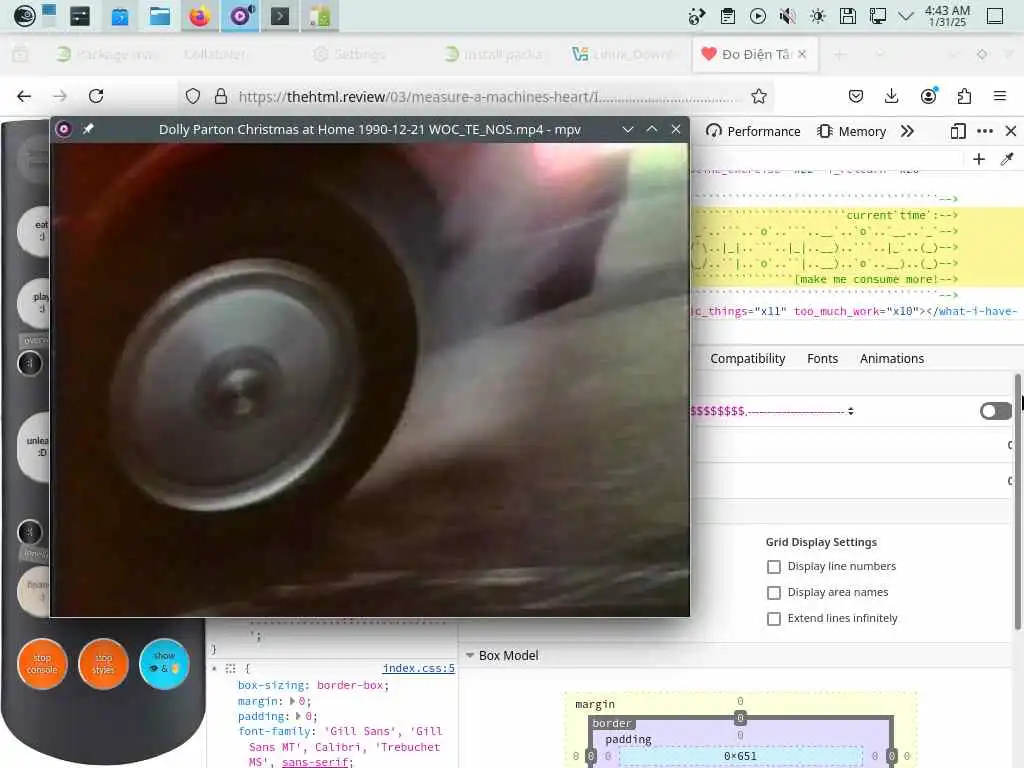Click the stop styles orange button
Viewport: 1024px width, 768px height.
(x=103, y=664)
